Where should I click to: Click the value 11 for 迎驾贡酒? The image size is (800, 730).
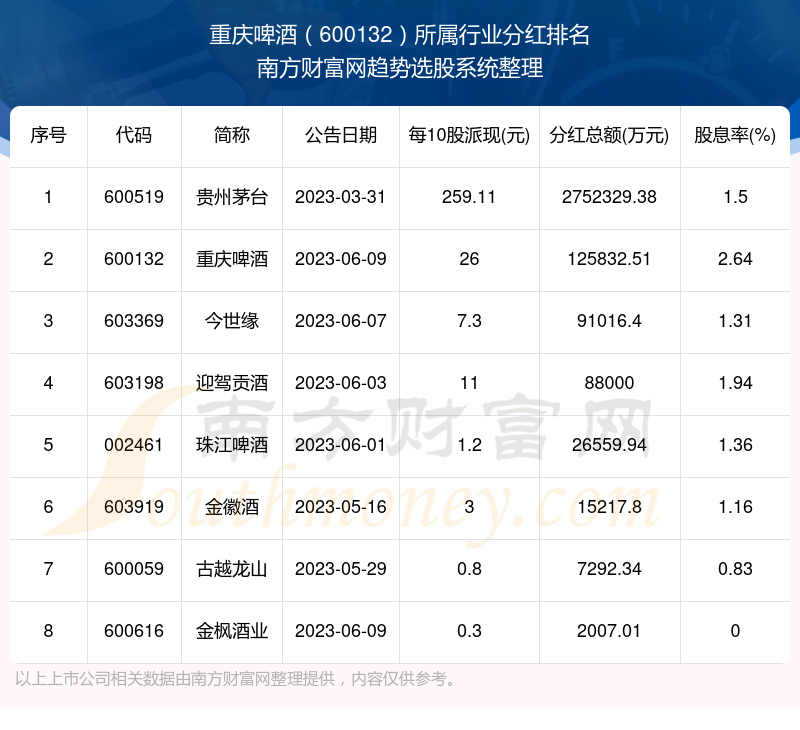click(469, 383)
